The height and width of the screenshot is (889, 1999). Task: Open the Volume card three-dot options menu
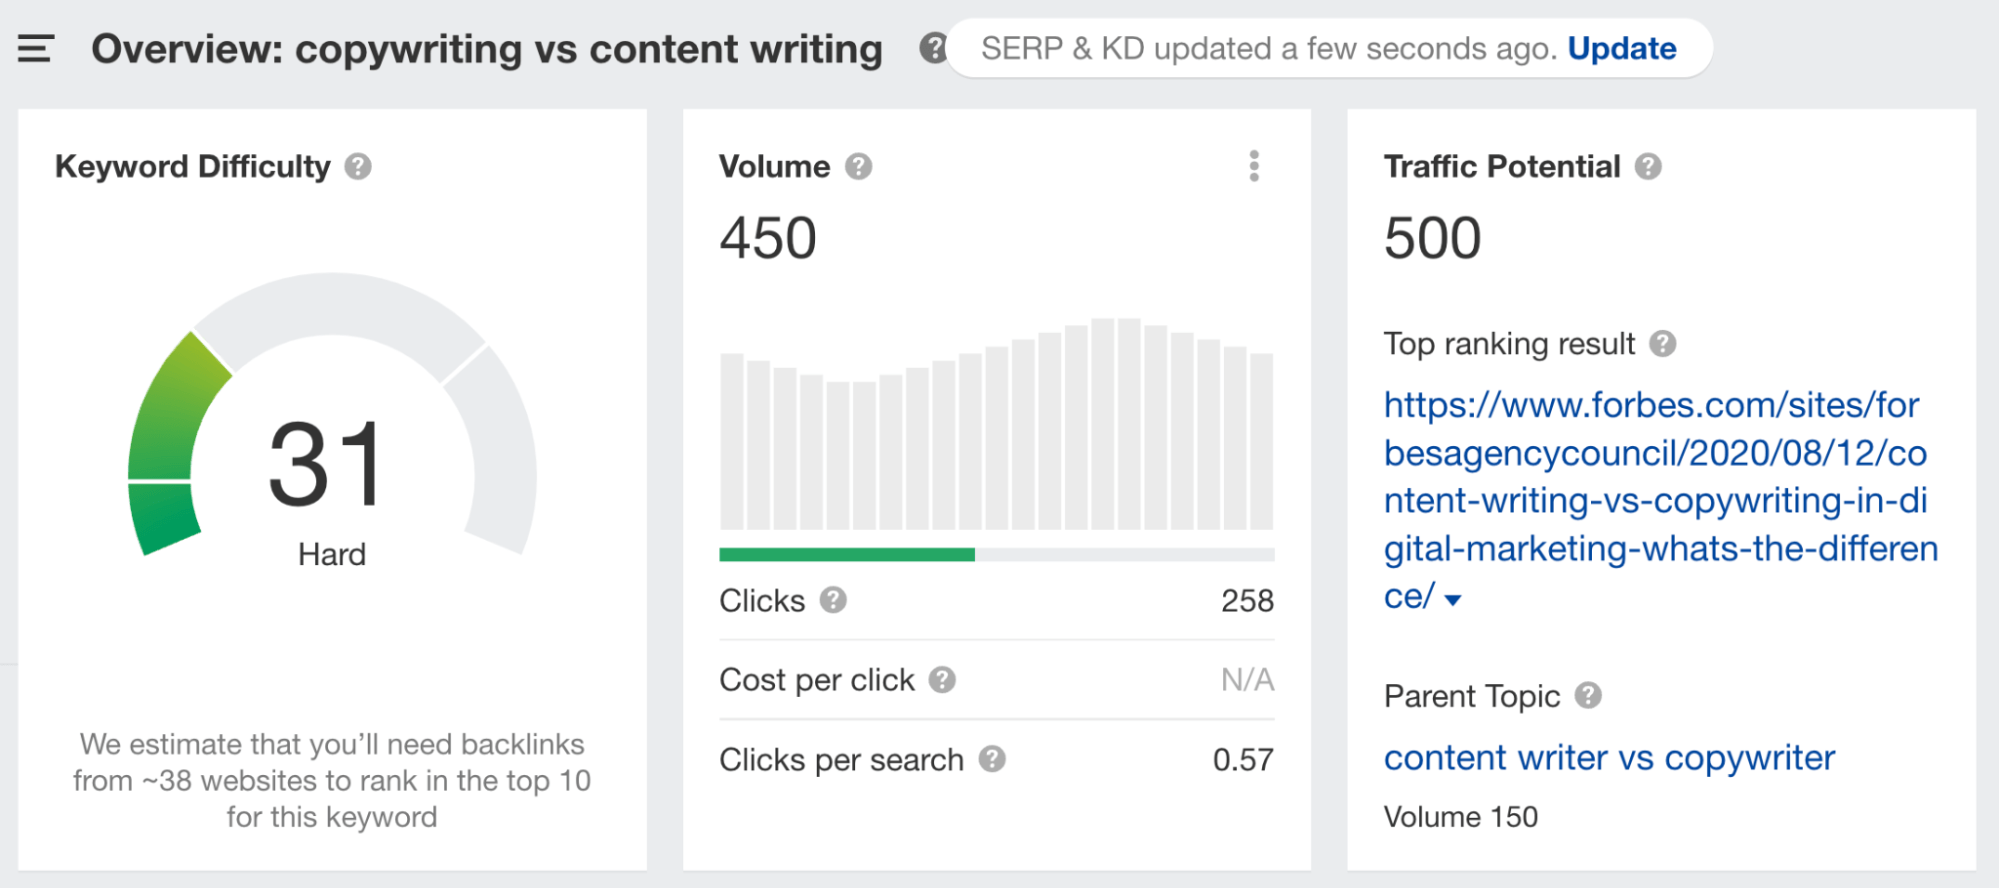pos(1253,166)
